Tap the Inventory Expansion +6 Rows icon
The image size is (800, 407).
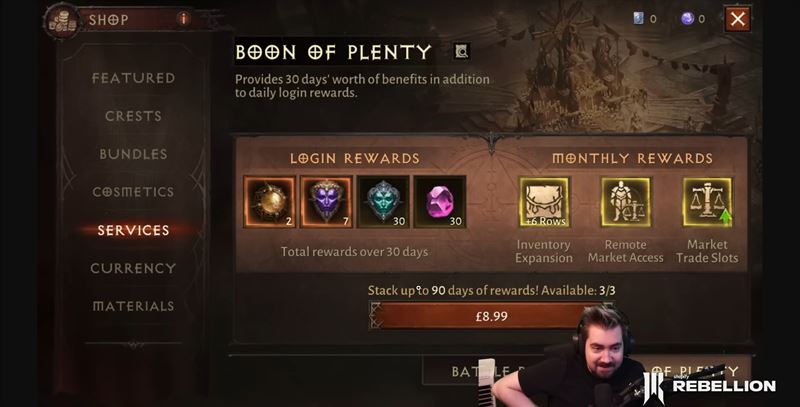(x=544, y=202)
